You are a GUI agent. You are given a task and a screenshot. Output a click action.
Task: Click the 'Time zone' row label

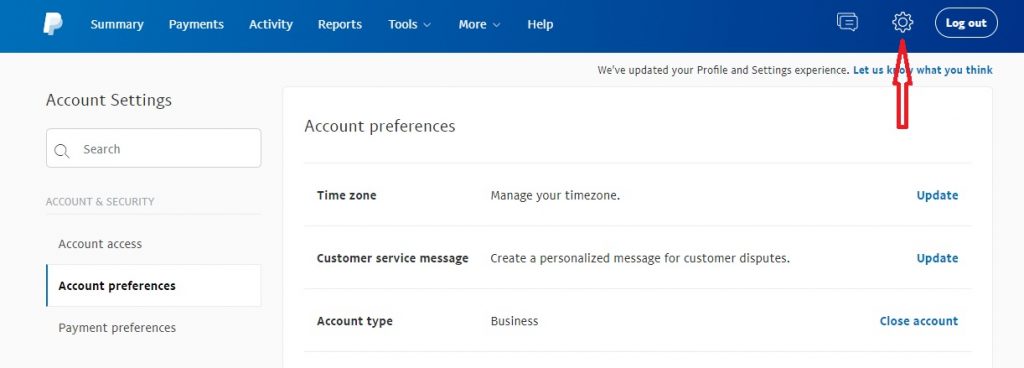[346, 195]
